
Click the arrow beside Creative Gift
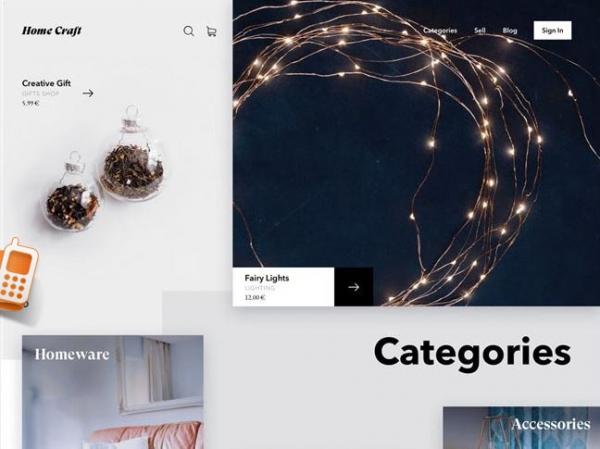(x=88, y=93)
